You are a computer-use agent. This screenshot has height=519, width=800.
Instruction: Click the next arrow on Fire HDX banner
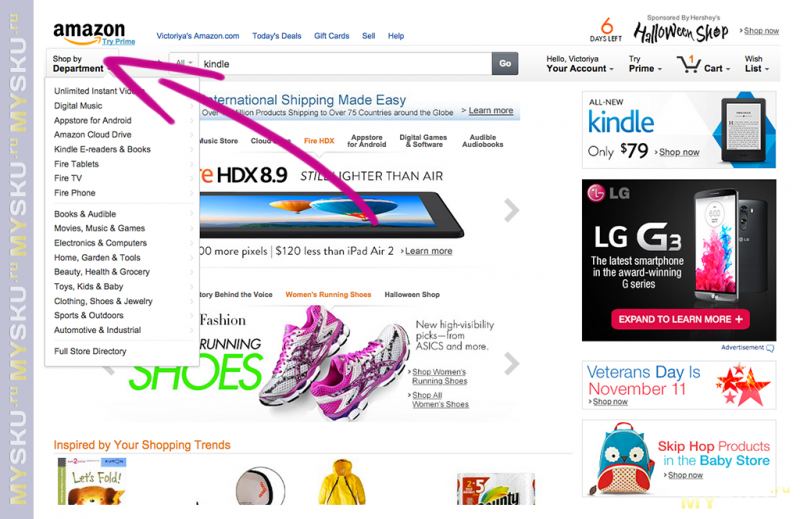pyautogui.click(x=511, y=210)
